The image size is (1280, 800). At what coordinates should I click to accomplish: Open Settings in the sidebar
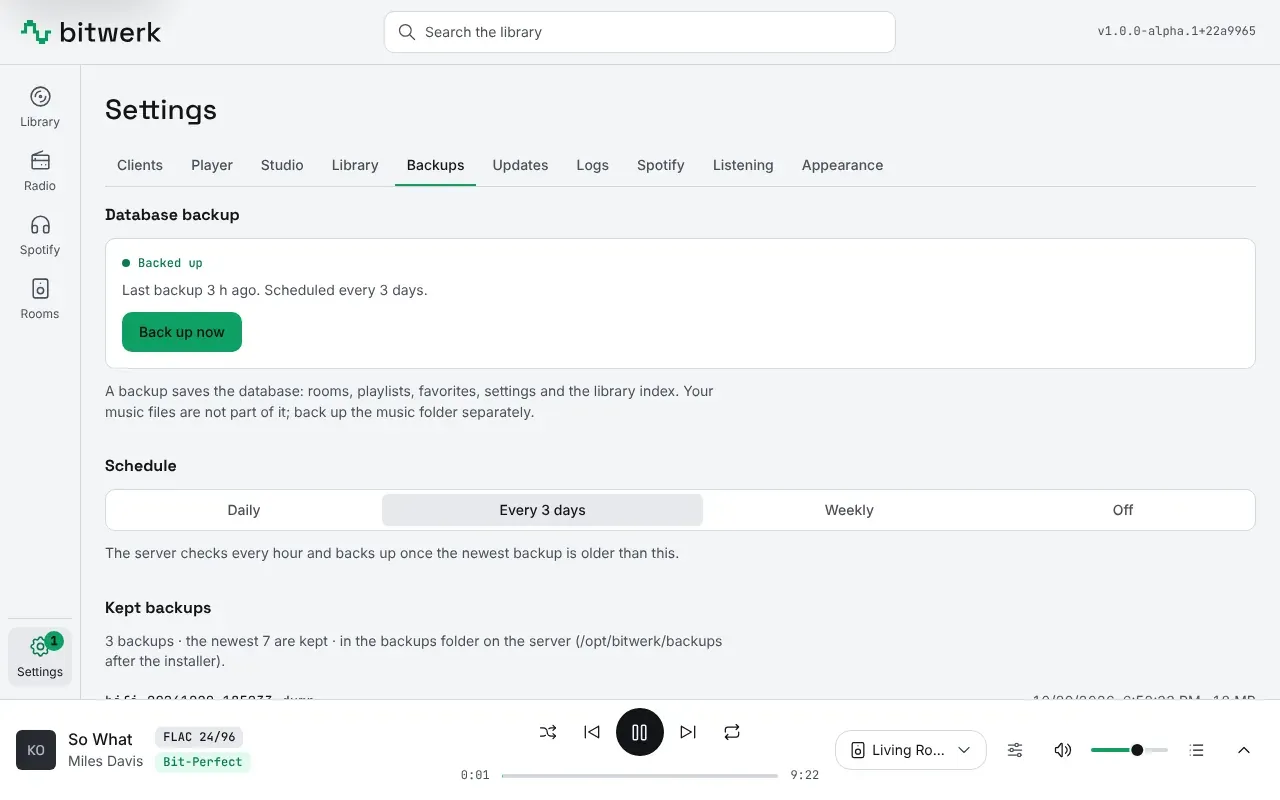pyautogui.click(x=40, y=657)
